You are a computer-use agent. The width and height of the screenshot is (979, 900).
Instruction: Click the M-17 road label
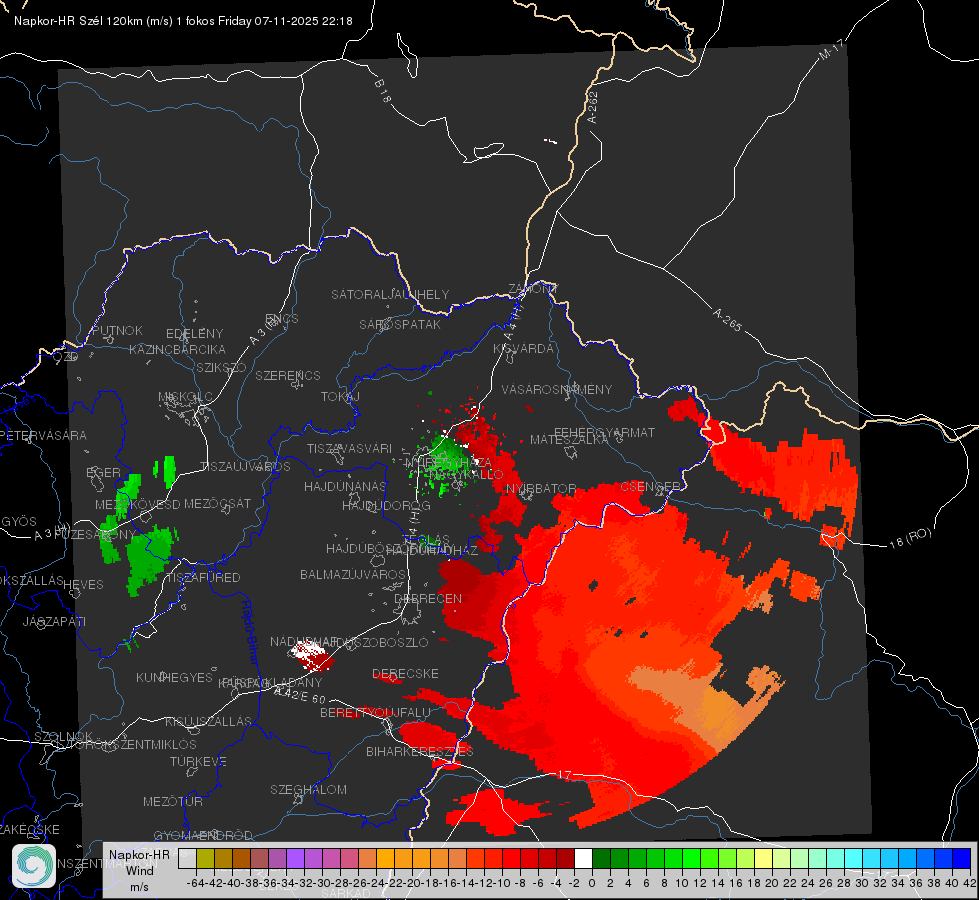point(832,50)
